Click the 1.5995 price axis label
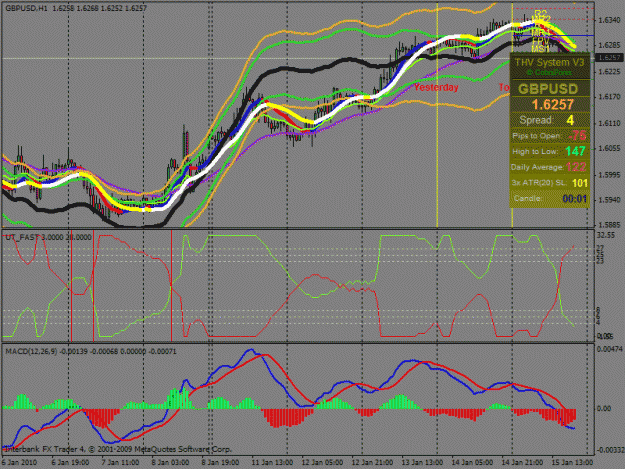 pos(609,175)
